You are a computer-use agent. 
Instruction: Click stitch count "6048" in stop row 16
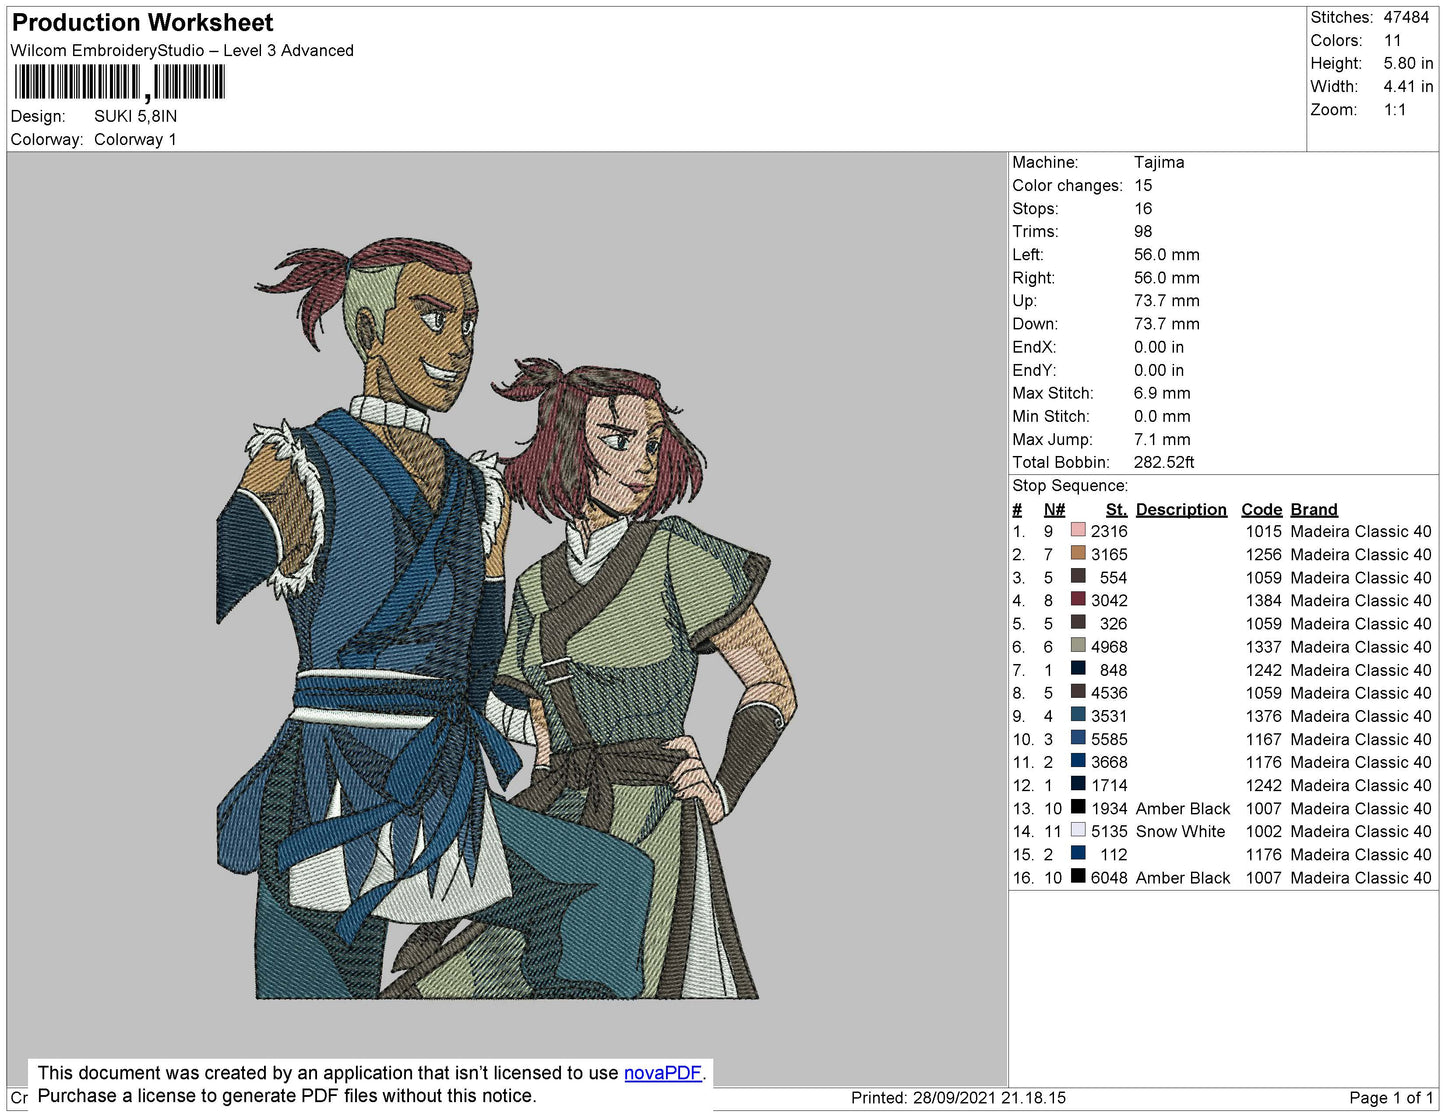coord(1109,877)
